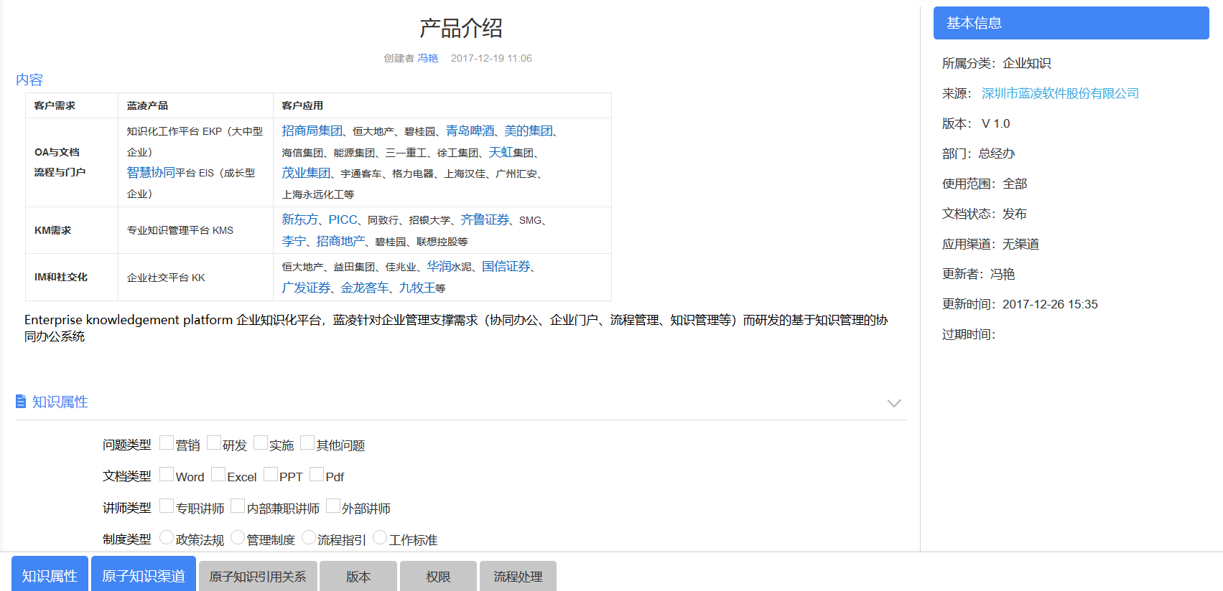Select the 工作标准 radio button

click(379, 538)
